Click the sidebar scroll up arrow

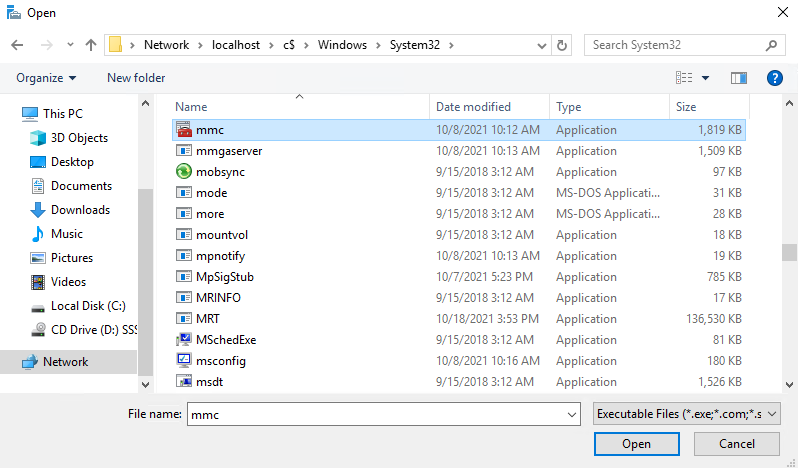click(146, 103)
